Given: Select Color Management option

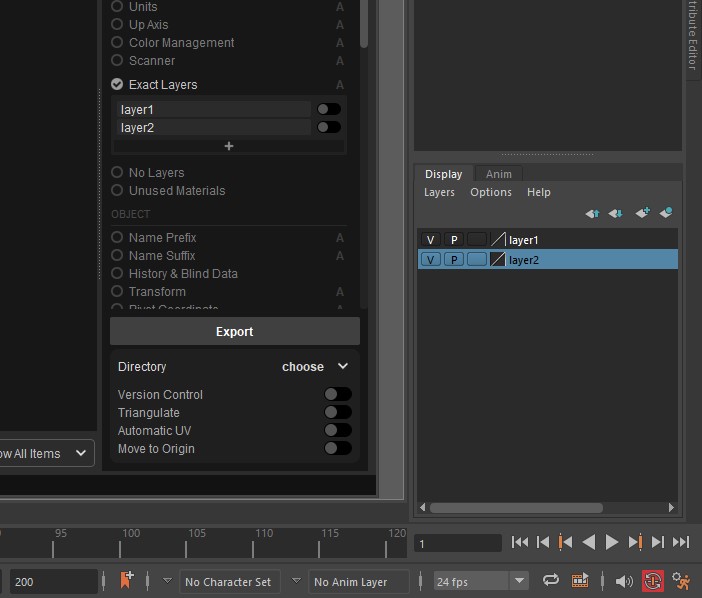Looking at the screenshot, I should 117,42.
